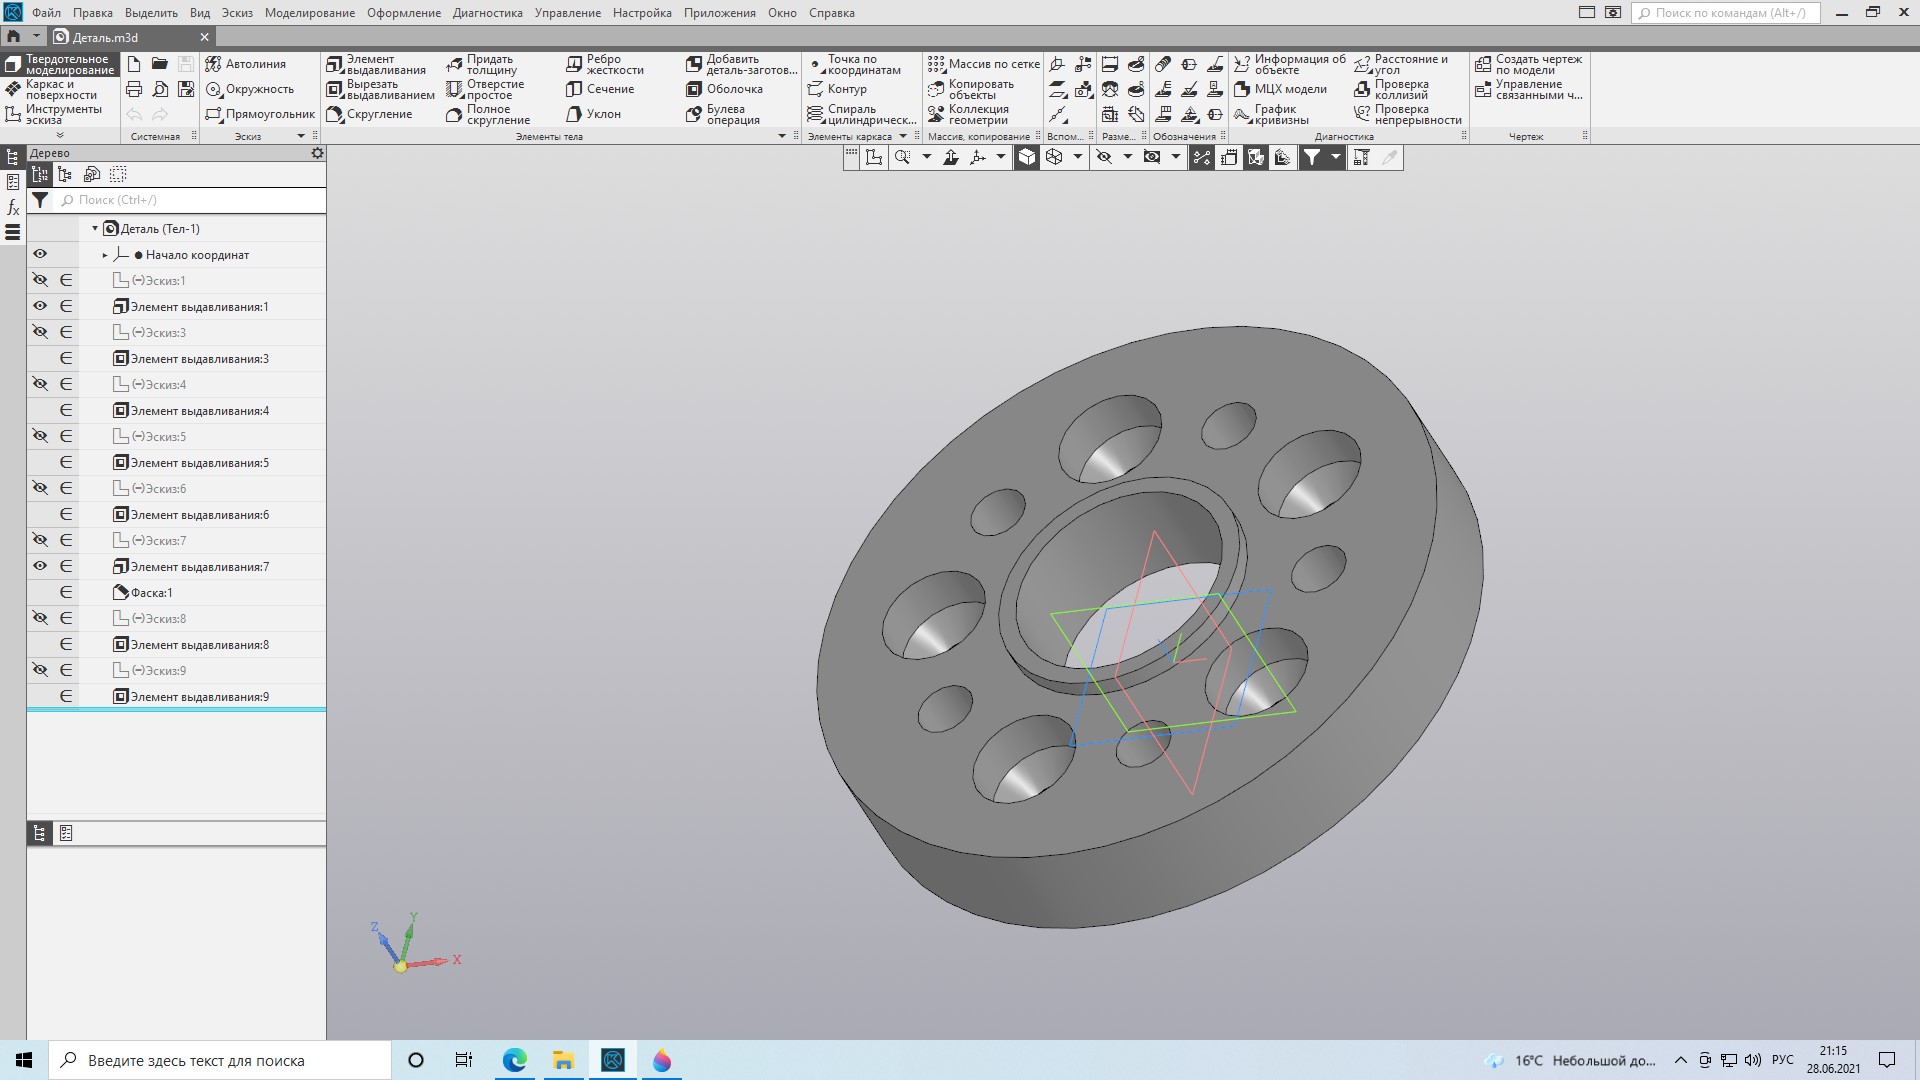Collapse the Деталь (Тел-1) root node
This screenshot has height=1080, width=1920.
95,229
